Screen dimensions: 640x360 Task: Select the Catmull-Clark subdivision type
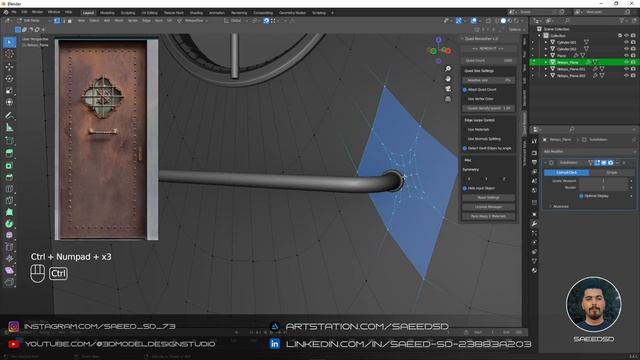[567, 173]
